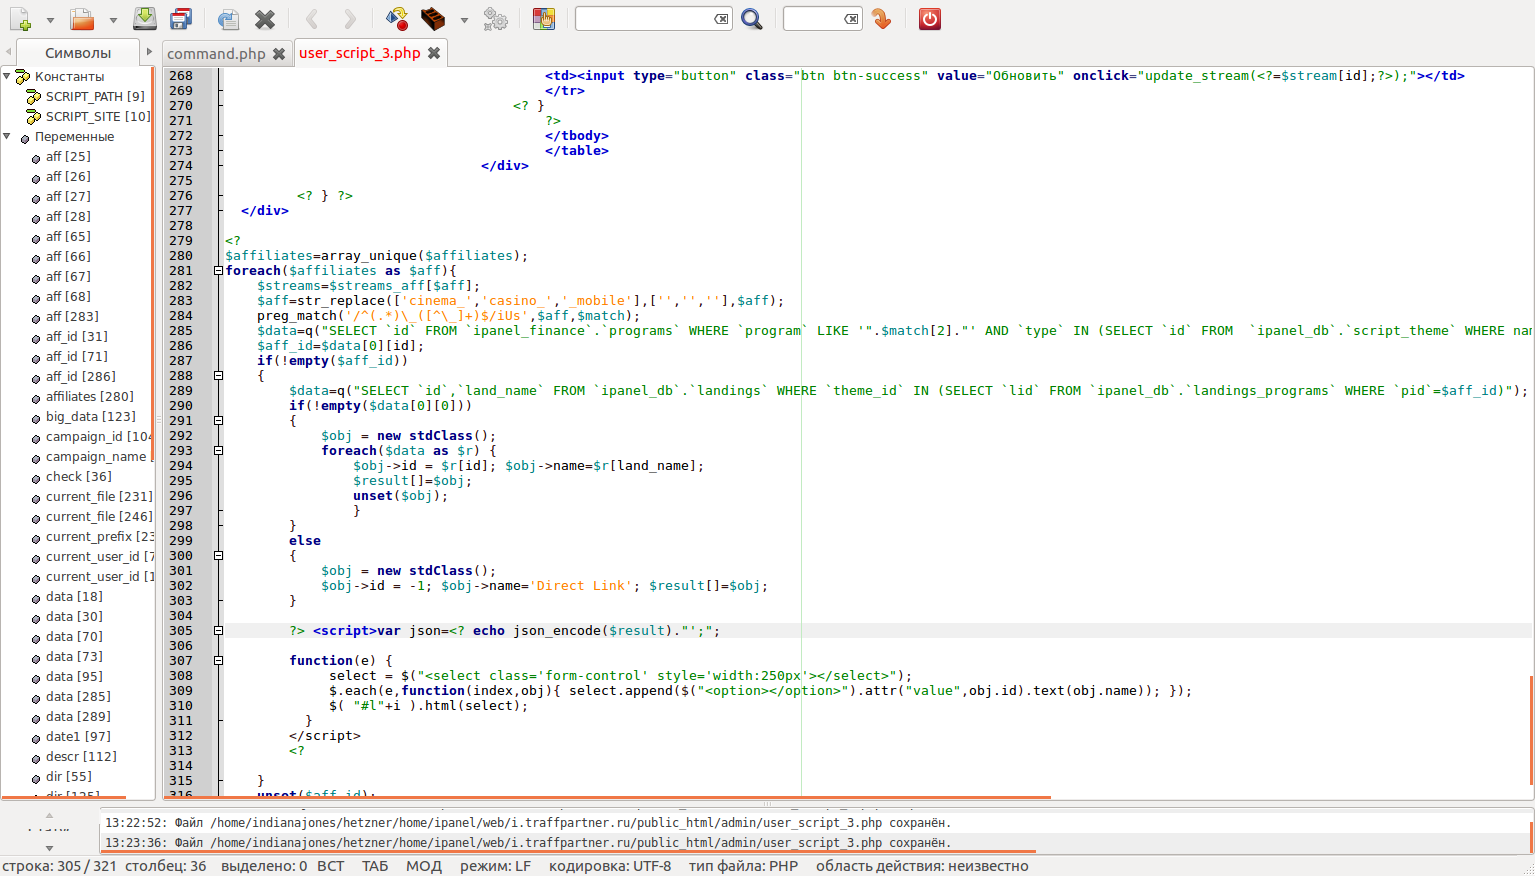This screenshot has width=1535, height=876.
Task: Jump to current_file [231] symbol
Action: (x=99, y=496)
